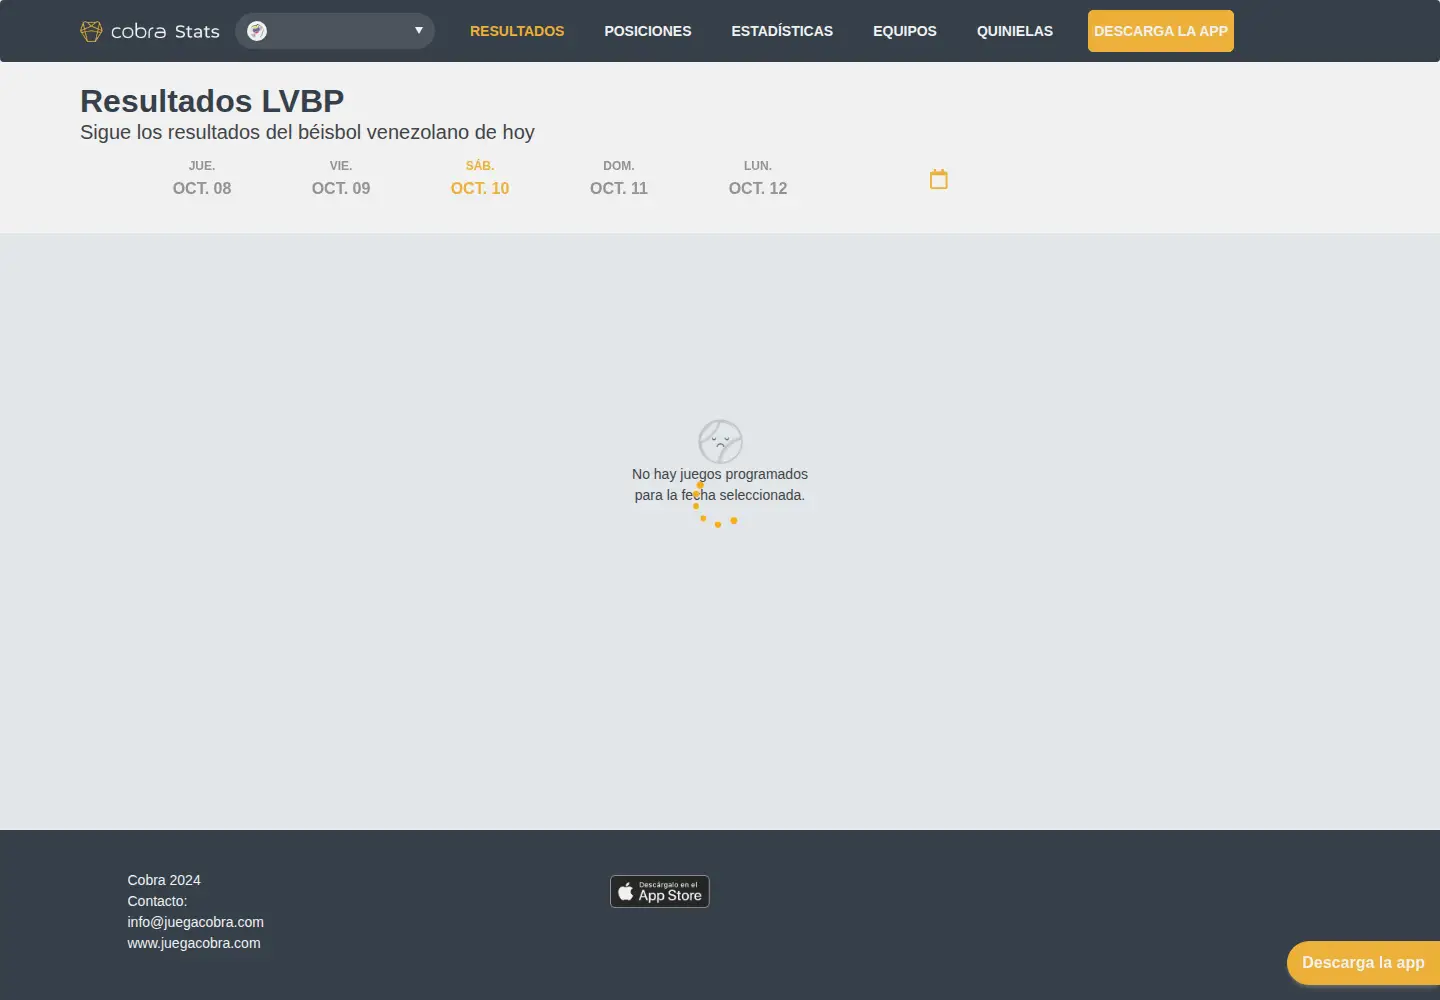Click the floating Descarga la app button

click(1363, 963)
